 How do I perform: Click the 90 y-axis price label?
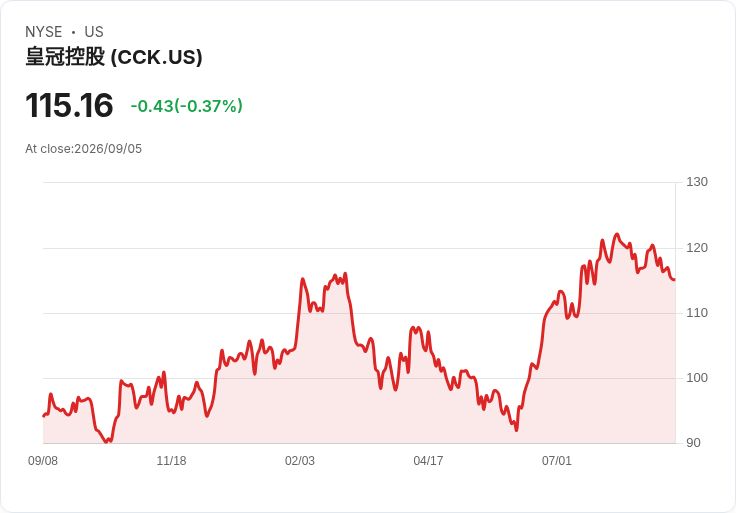click(x=693, y=443)
